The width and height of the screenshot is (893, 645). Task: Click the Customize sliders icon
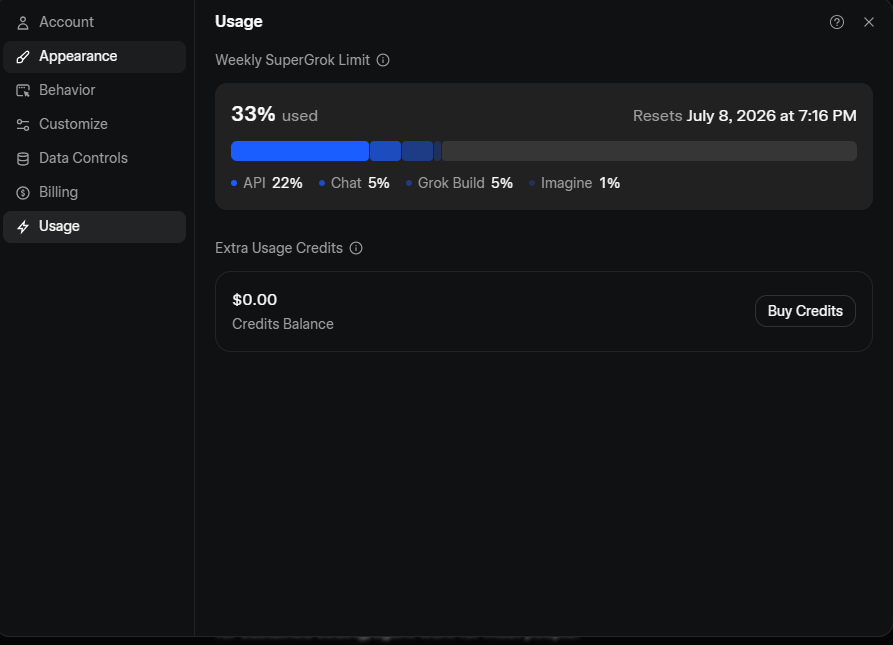[23, 125]
